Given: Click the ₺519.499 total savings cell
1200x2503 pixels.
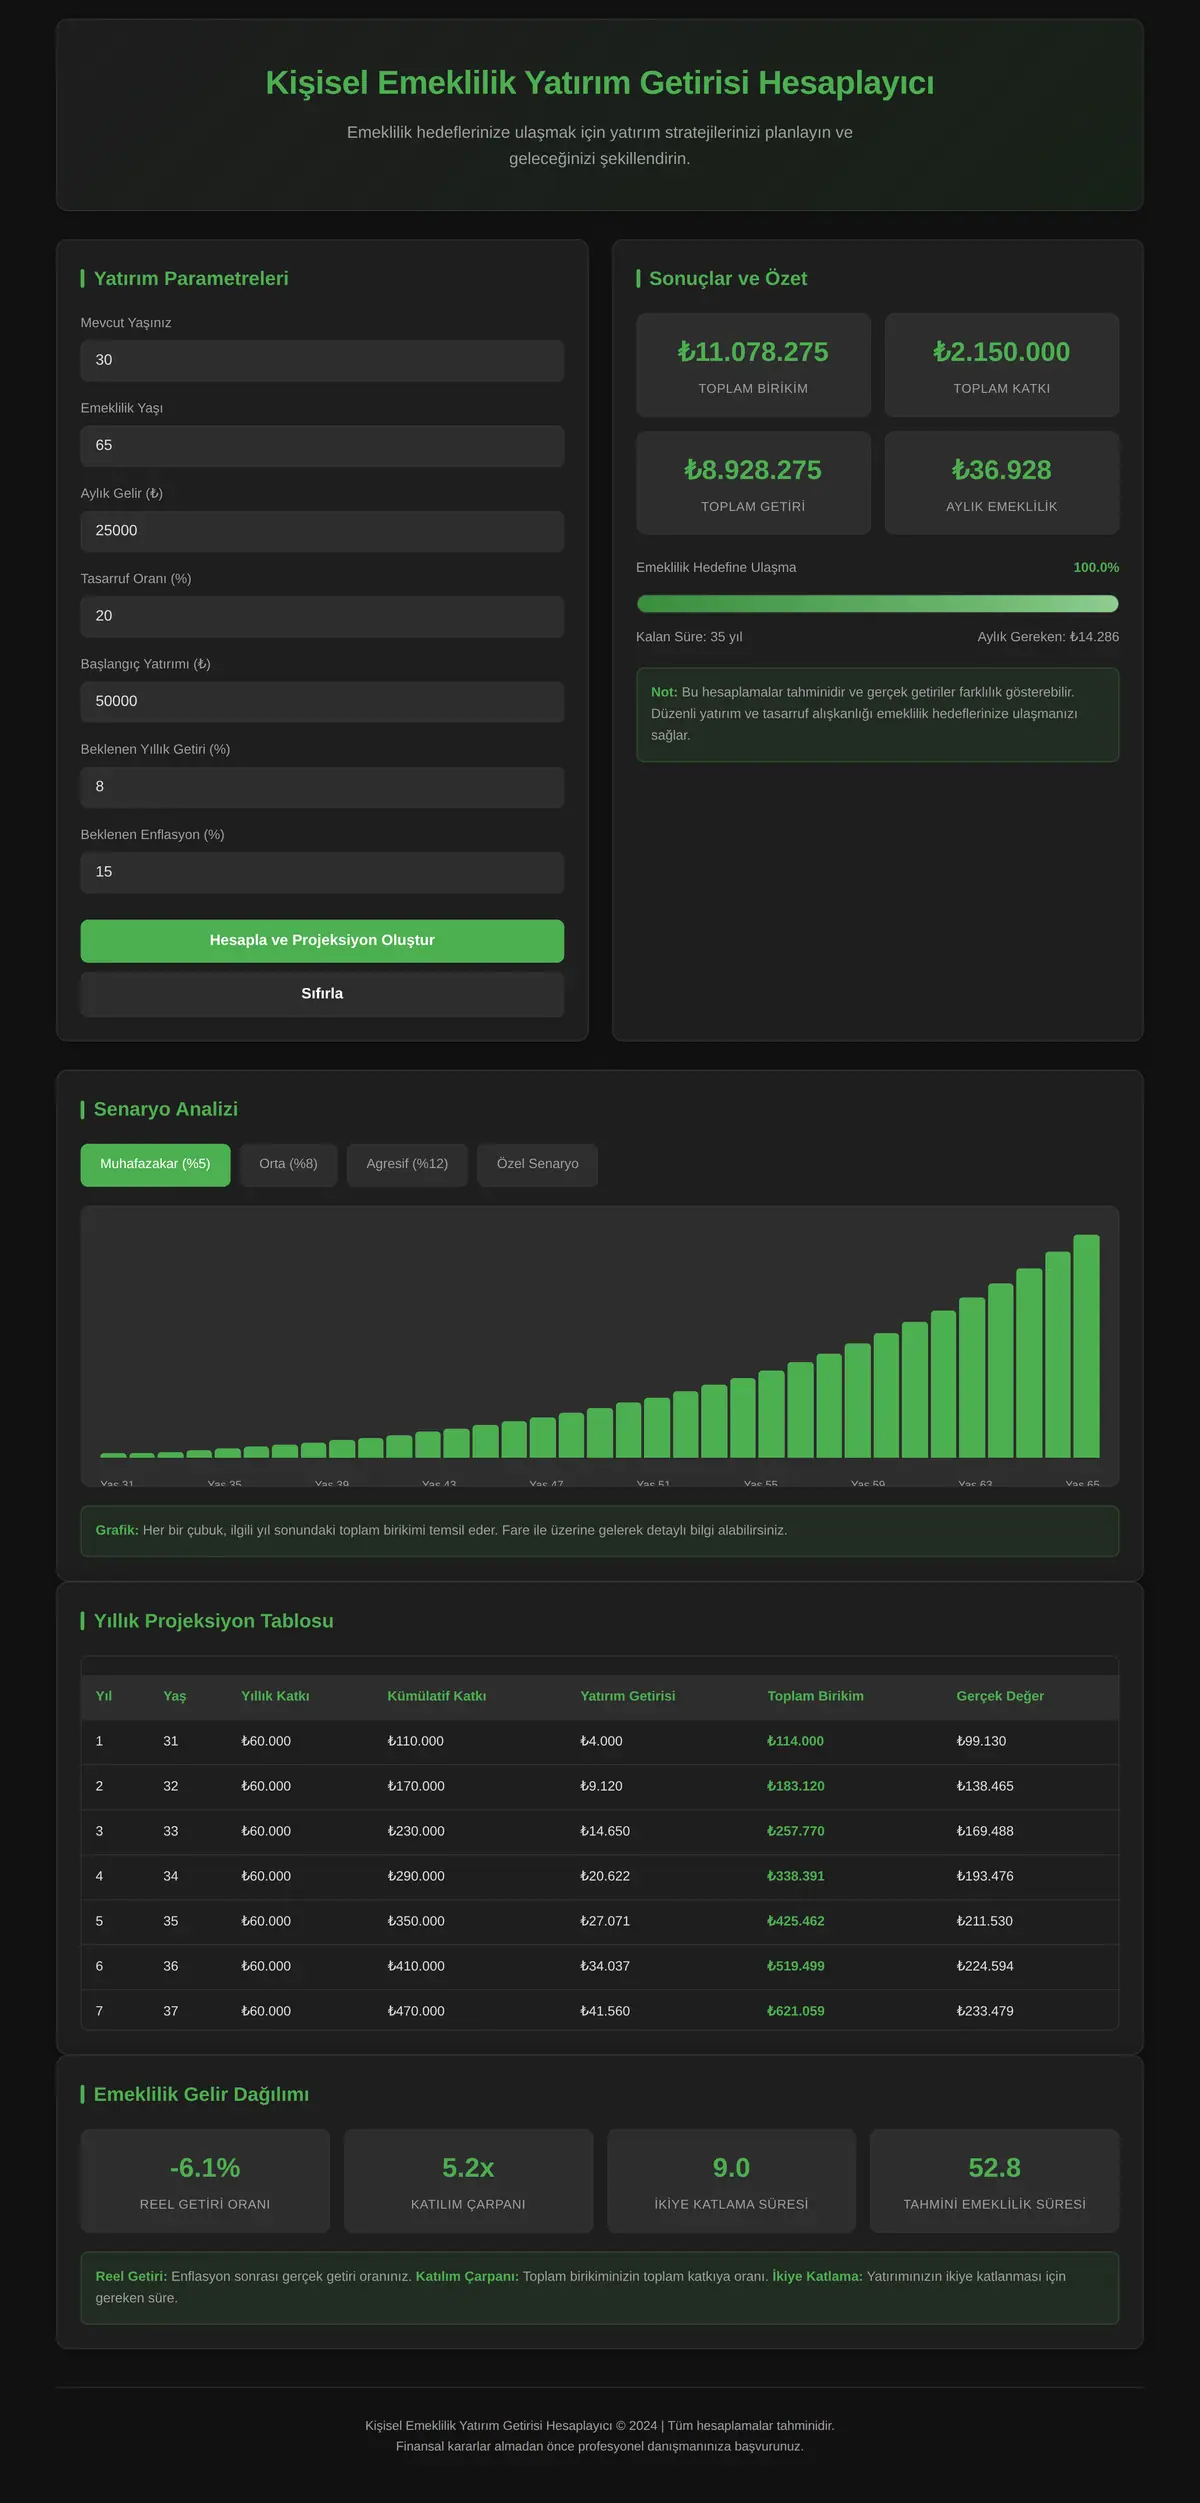Looking at the screenshot, I should pyautogui.click(x=795, y=1966).
